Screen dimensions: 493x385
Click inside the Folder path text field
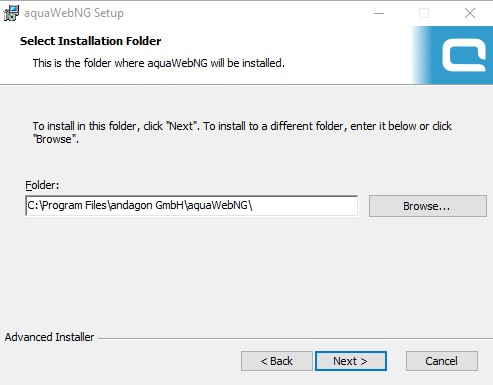pyautogui.click(x=192, y=206)
